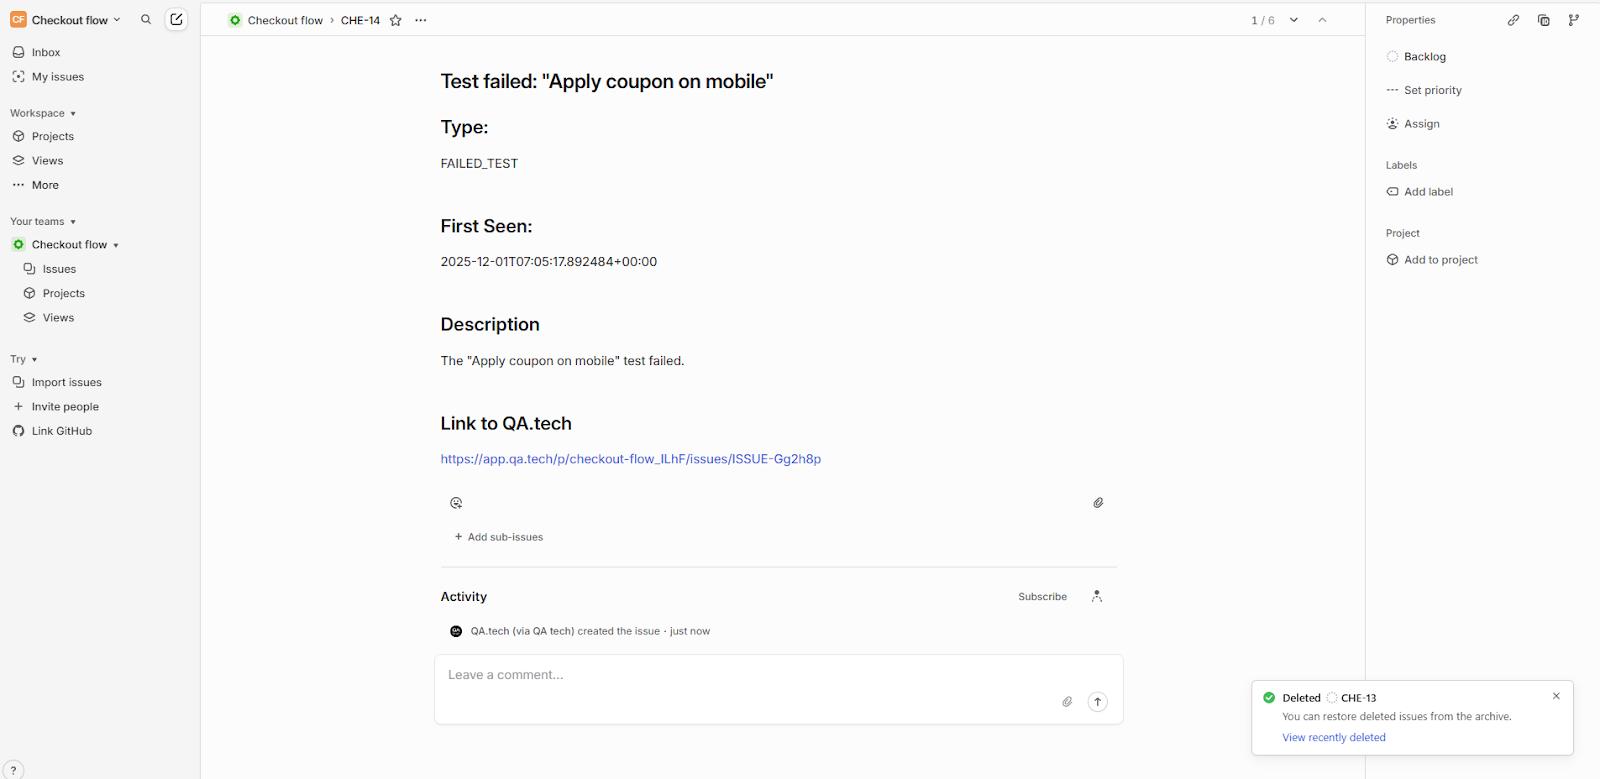Copy issue URL link icon
The height and width of the screenshot is (779, 1600).
pos(1513,20)
